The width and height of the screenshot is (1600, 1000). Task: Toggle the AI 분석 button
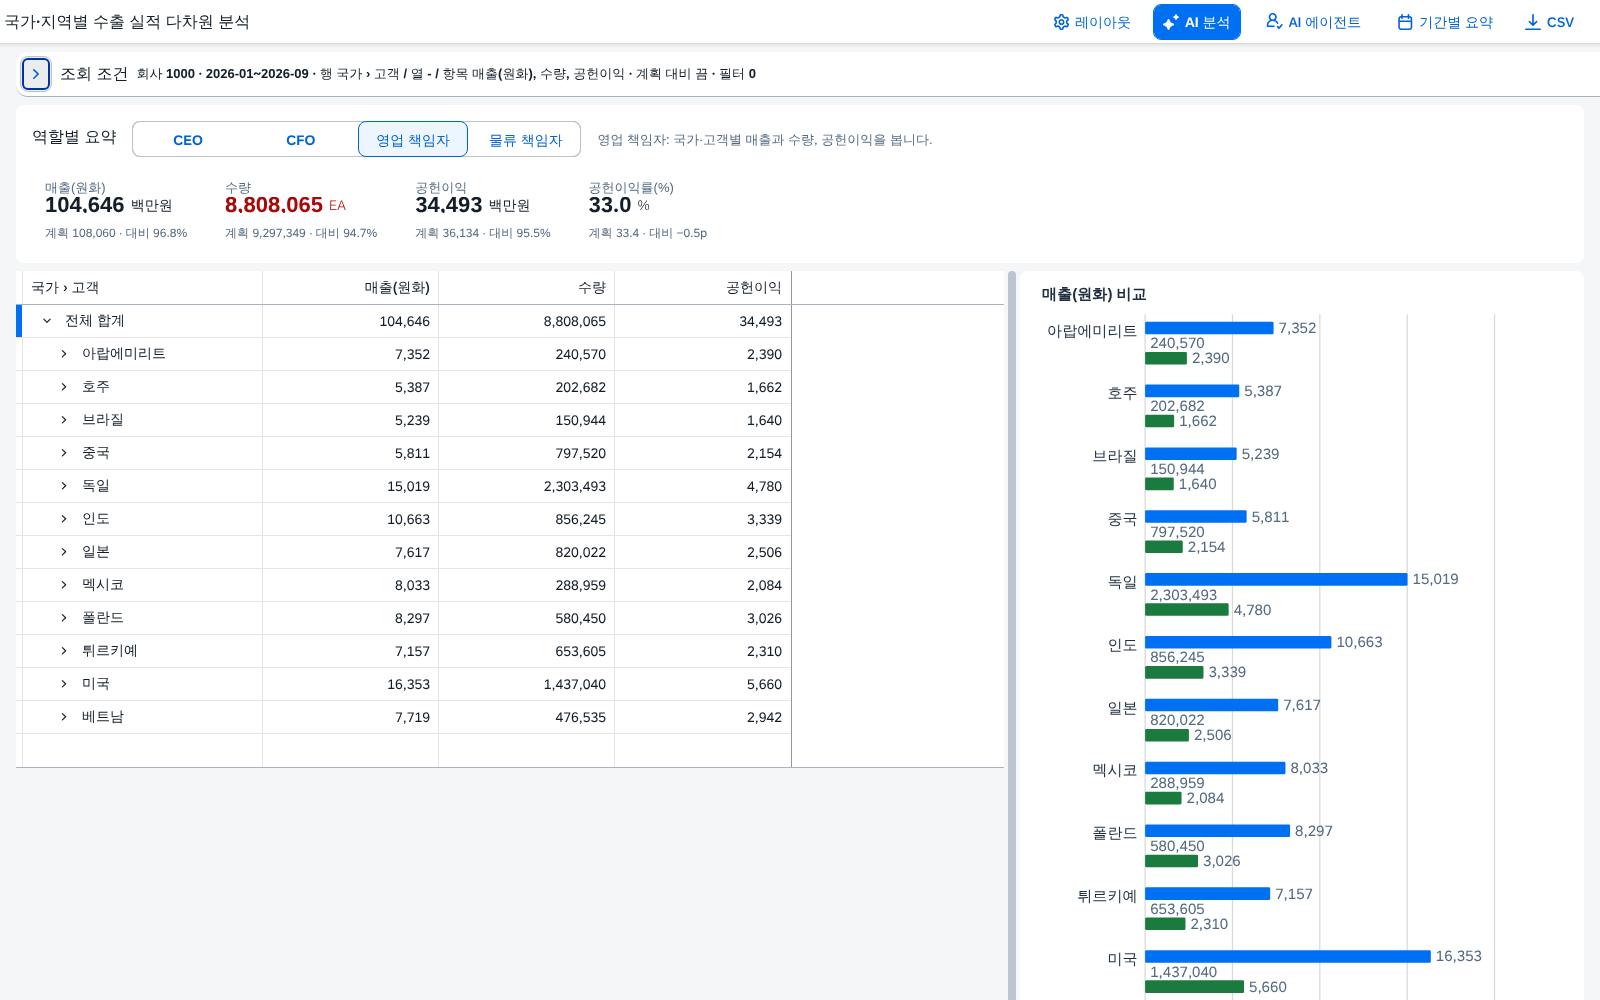click(1196, 22)
